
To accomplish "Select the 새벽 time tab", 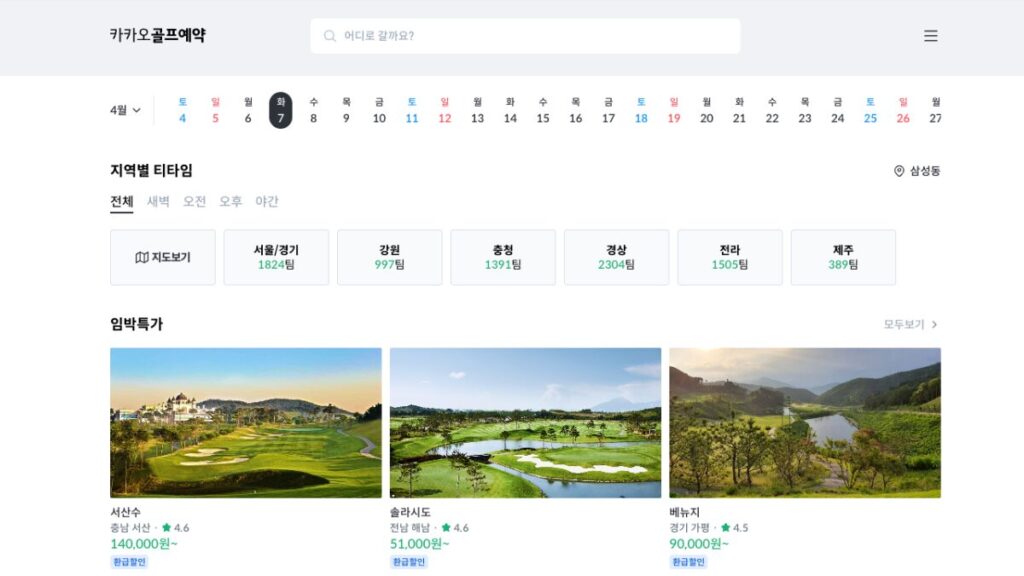I will [x=158, y=201].
